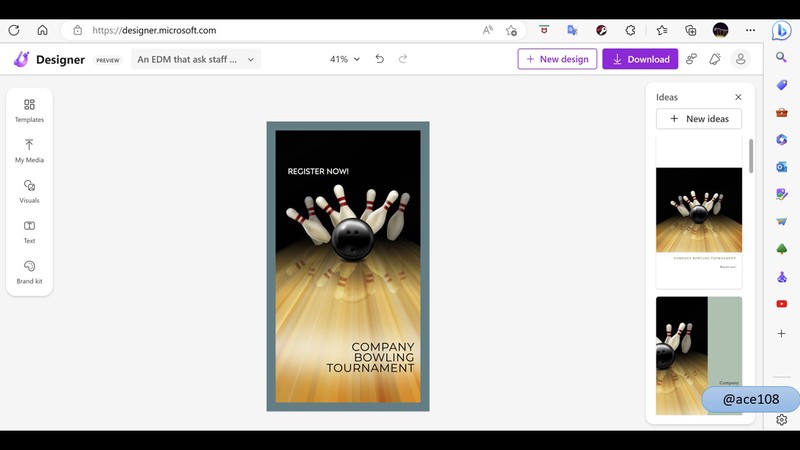Open sidebar settings gear
Image resolution: width=800 pixels, height=450 pixels.
(x=781, y=419)
